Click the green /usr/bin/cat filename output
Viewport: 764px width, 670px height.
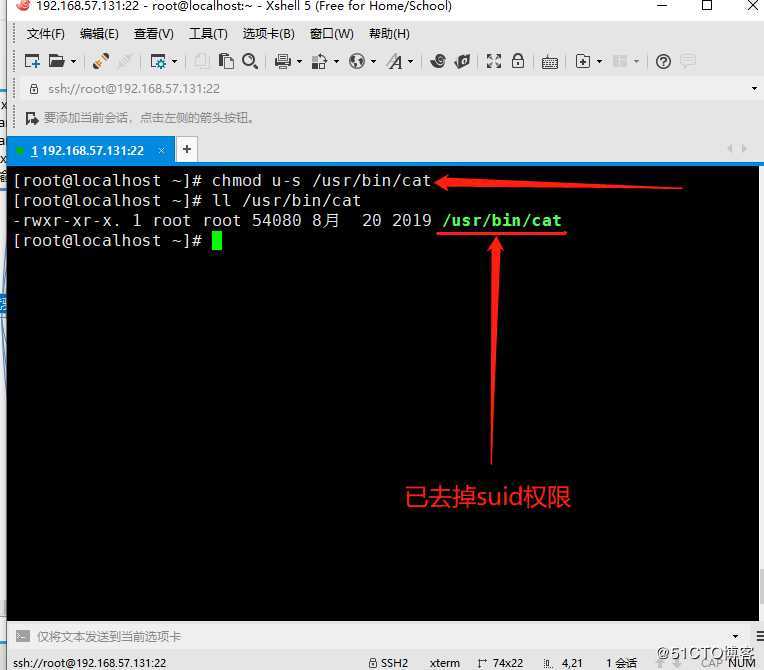tap(502, 220)
